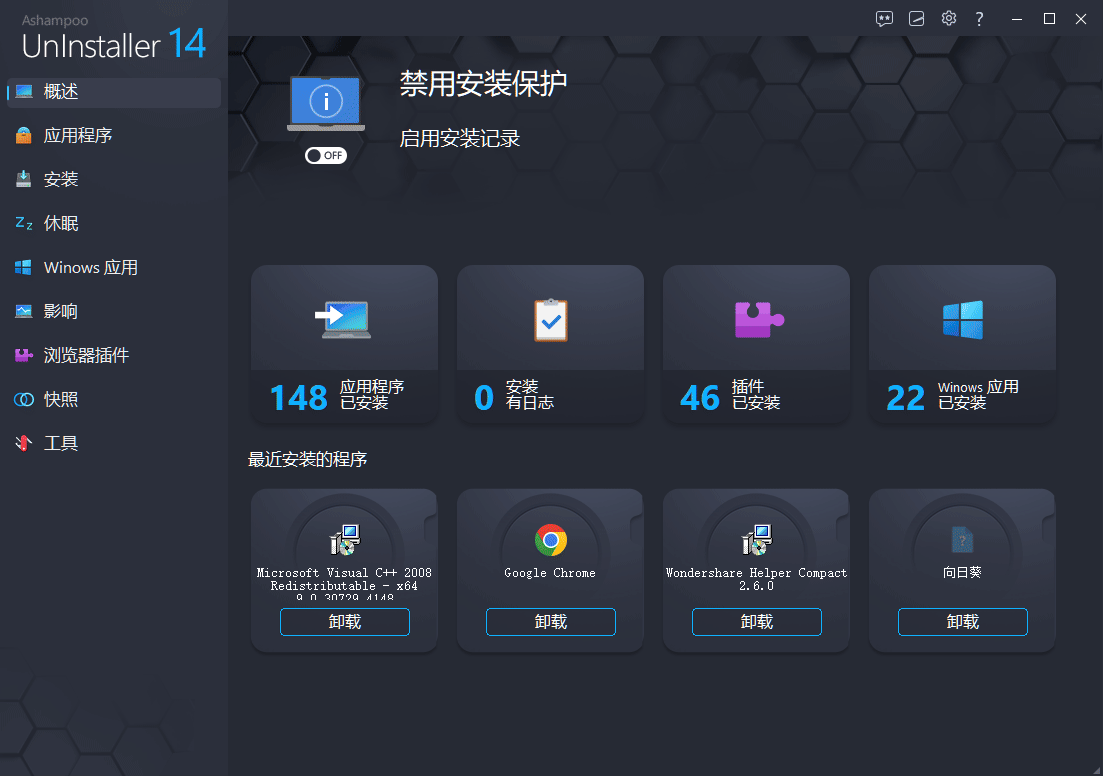Open the feedback rating speech bubble icon
Viewport: 1103px width, 776px height.
tap(884, 19)
